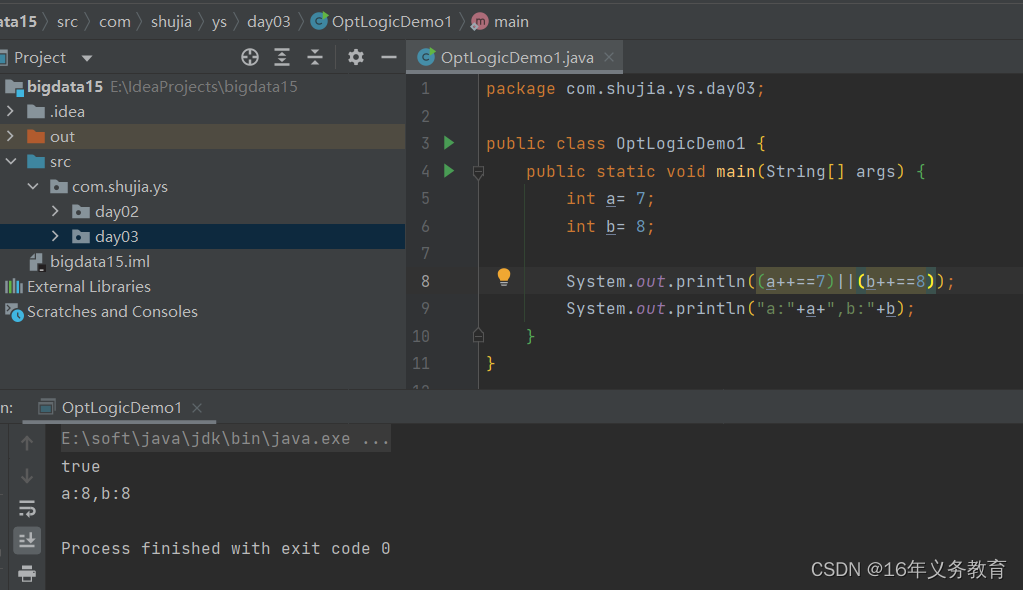Expand all in Project panel
Screen dimensions: 1023x590
click(282, 57)
